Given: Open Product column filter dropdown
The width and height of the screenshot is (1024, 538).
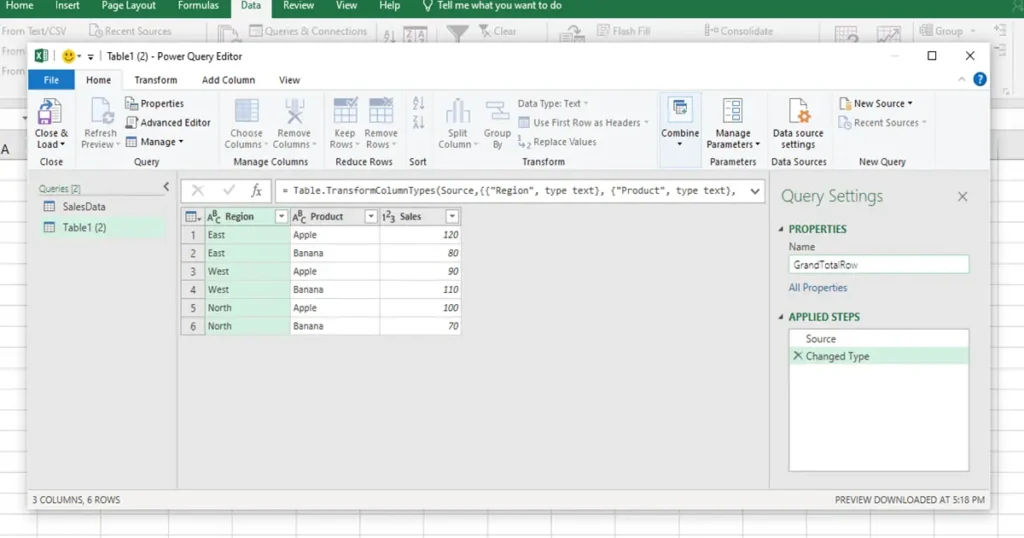Looking at the screenshot, I should coord(370,217).
